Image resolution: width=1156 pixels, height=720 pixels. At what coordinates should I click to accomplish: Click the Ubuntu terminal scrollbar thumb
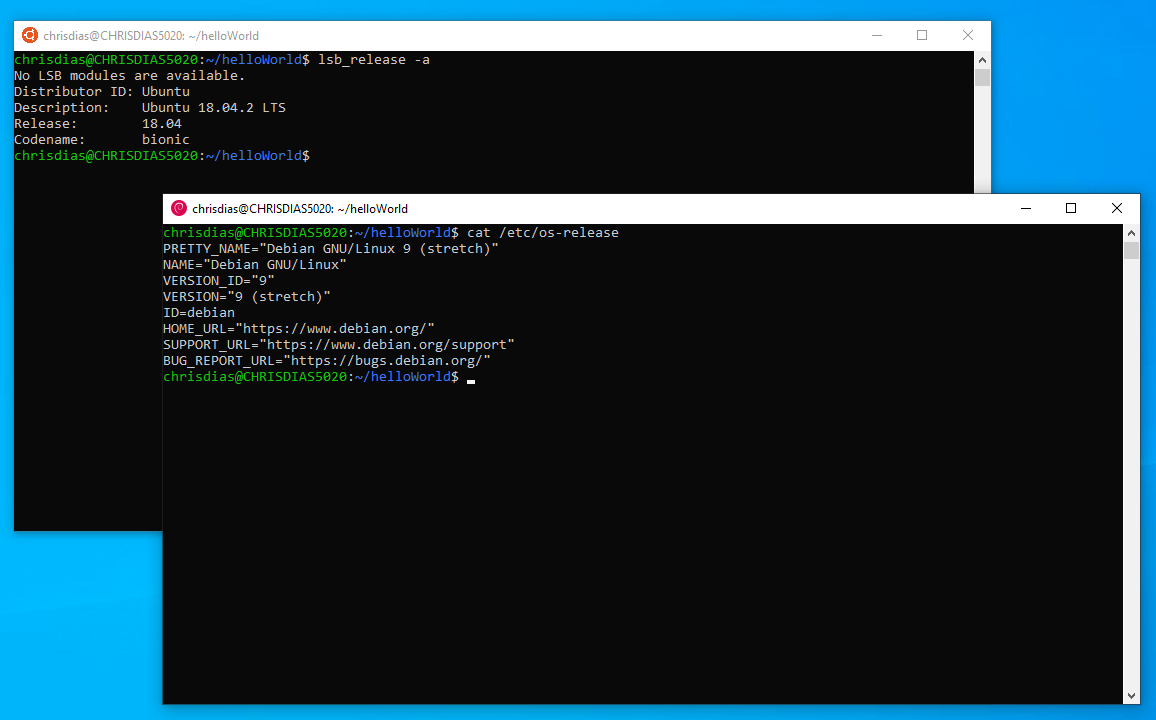click(x=982, y=78)
